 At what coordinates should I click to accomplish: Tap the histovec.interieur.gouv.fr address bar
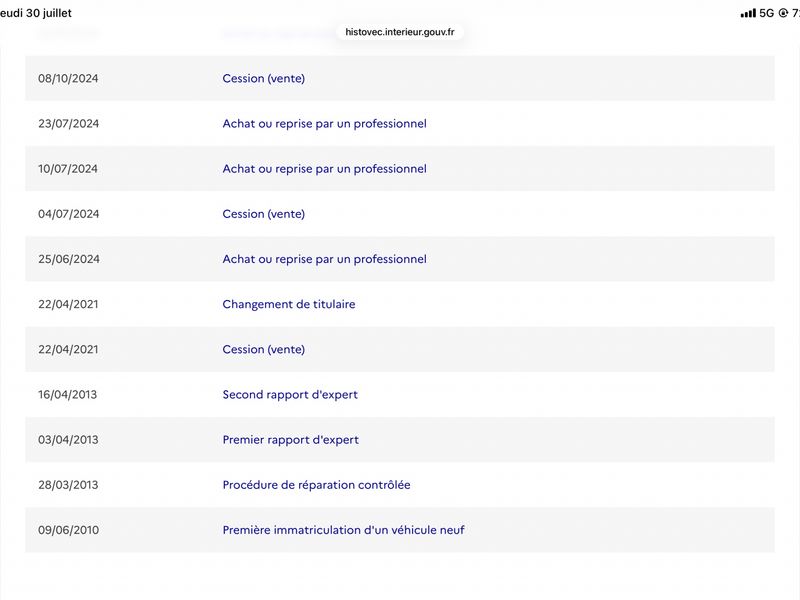tap(399, 32)
